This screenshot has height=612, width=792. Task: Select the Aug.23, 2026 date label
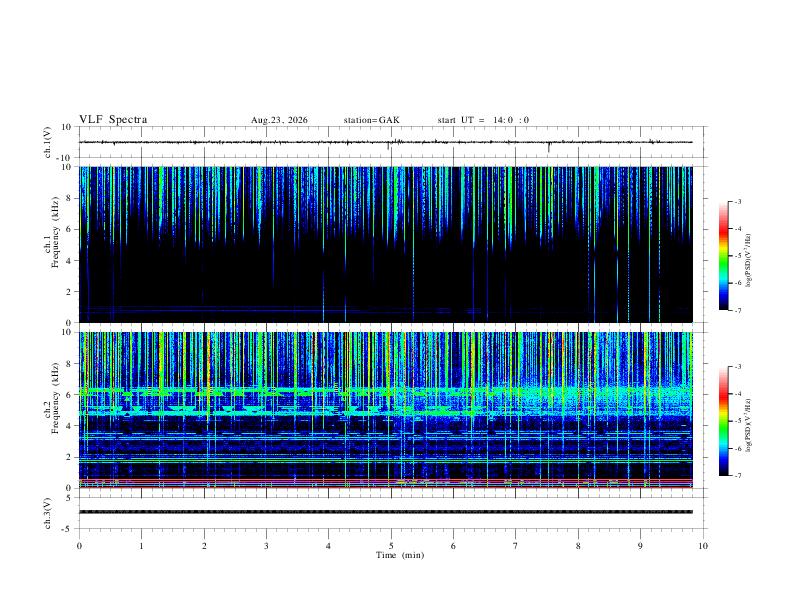tap(279, 120)
